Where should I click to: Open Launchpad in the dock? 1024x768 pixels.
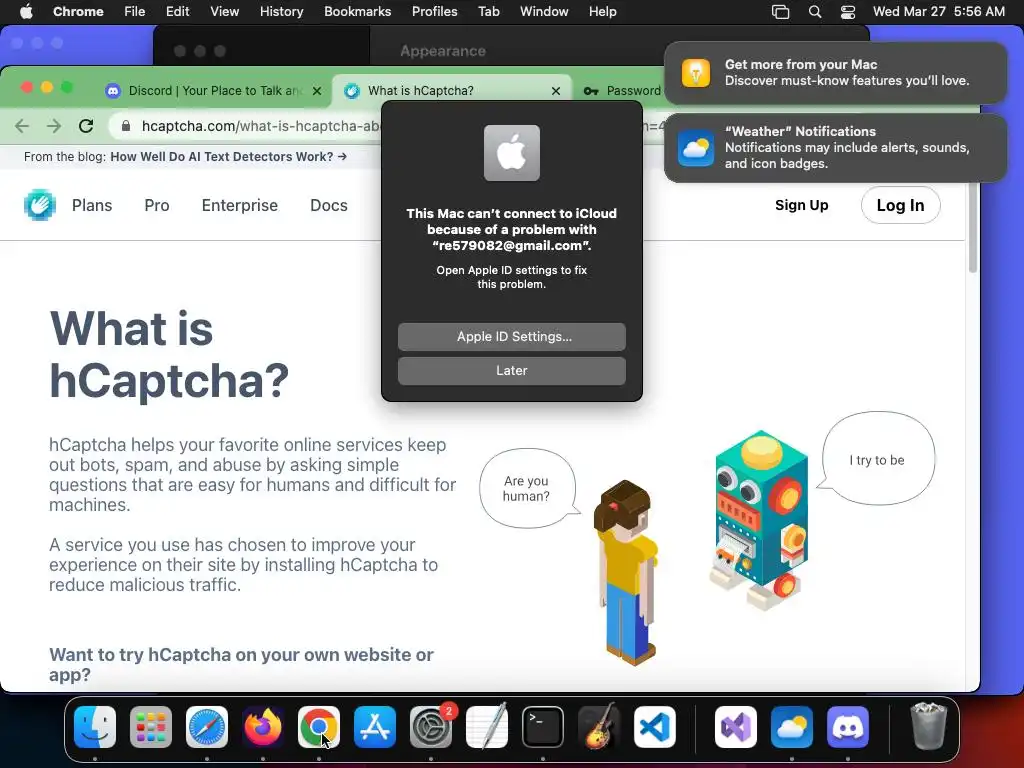tap(151, 727)
